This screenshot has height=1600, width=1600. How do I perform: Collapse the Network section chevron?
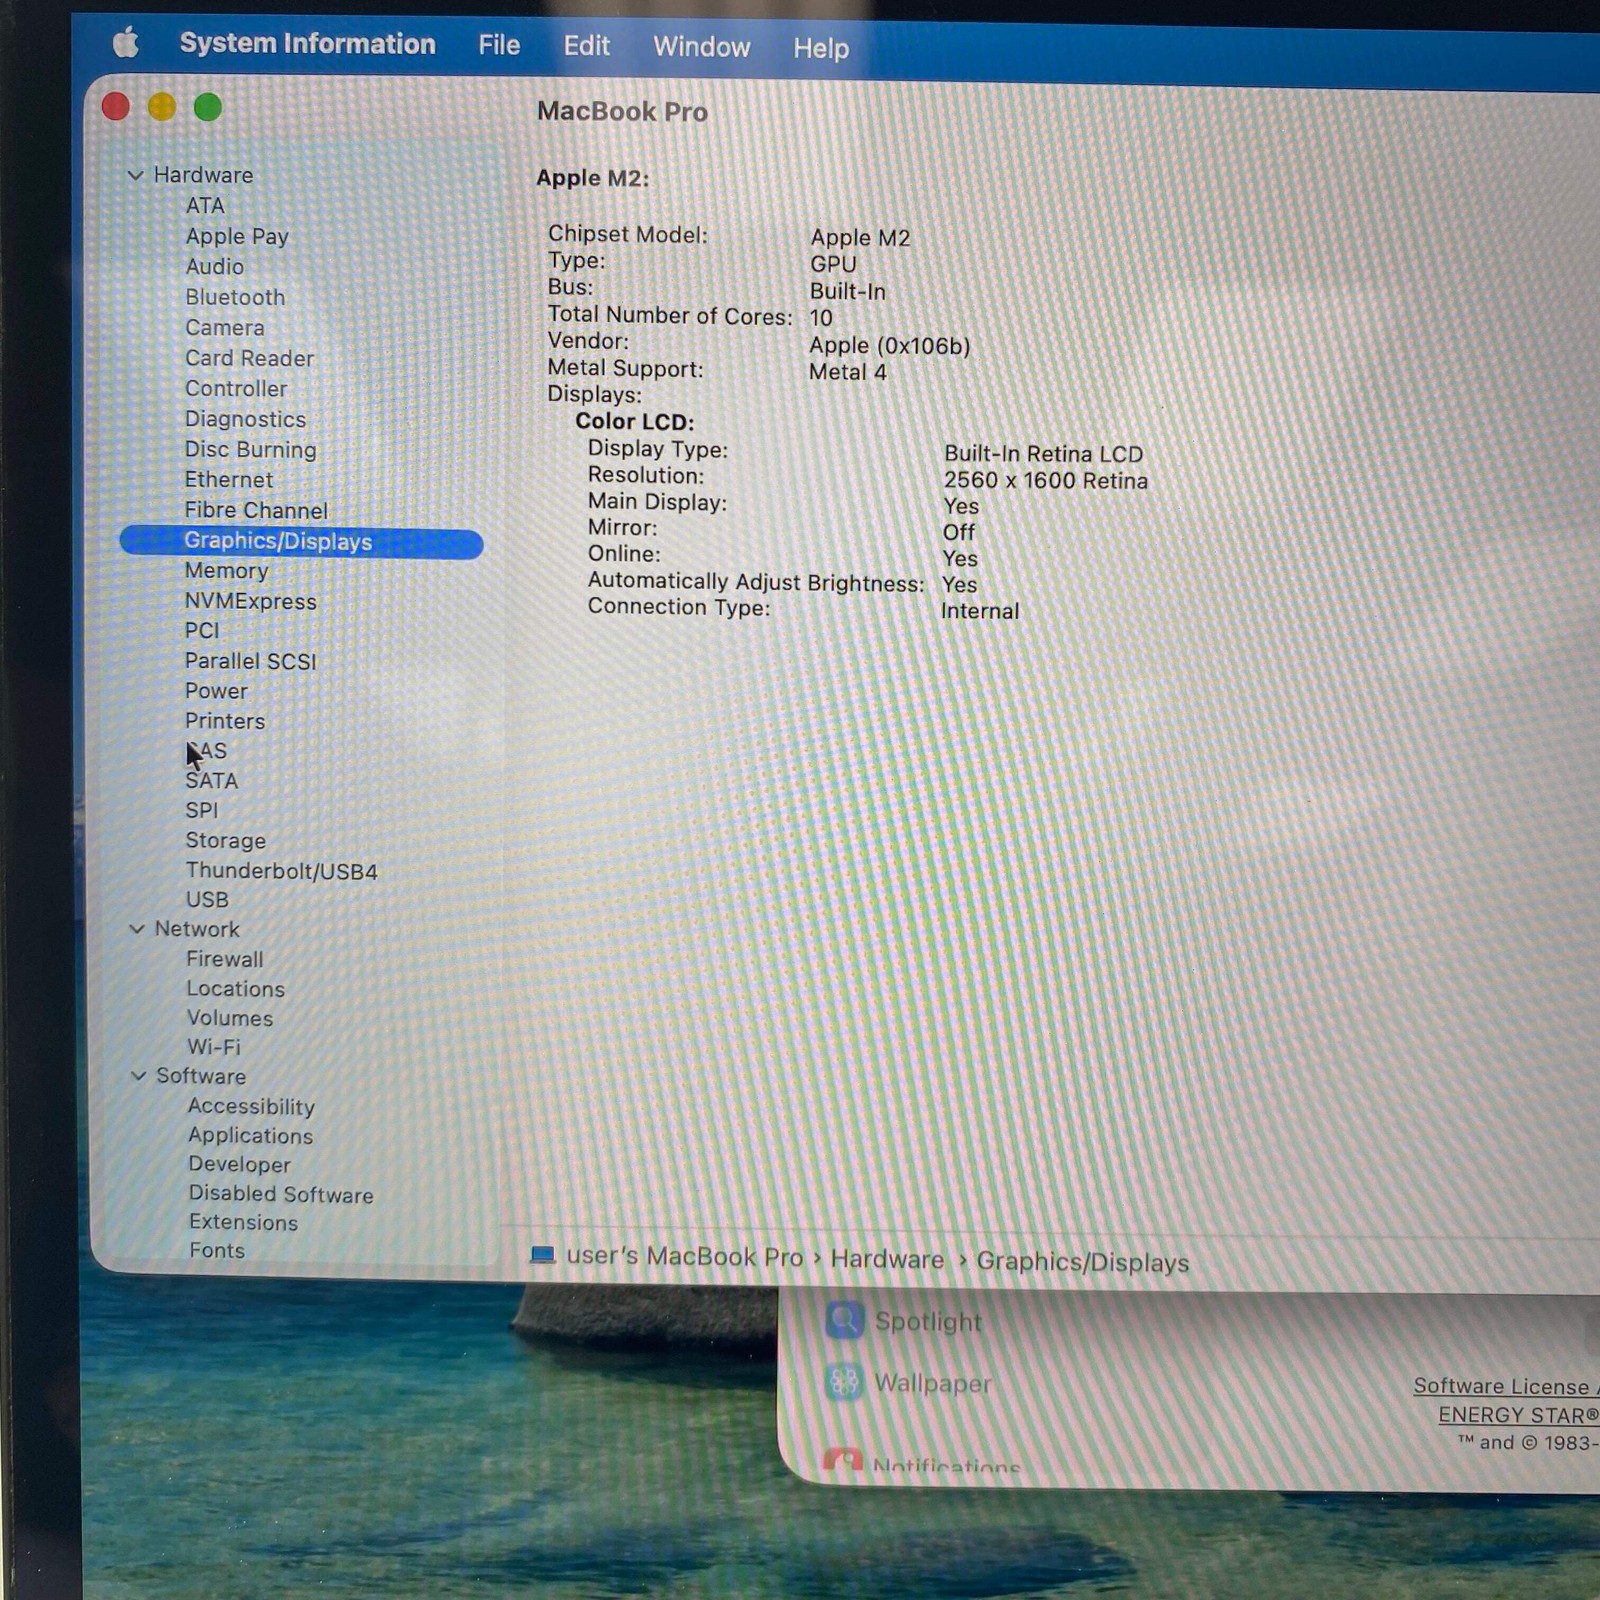click(x=137, y=929)
